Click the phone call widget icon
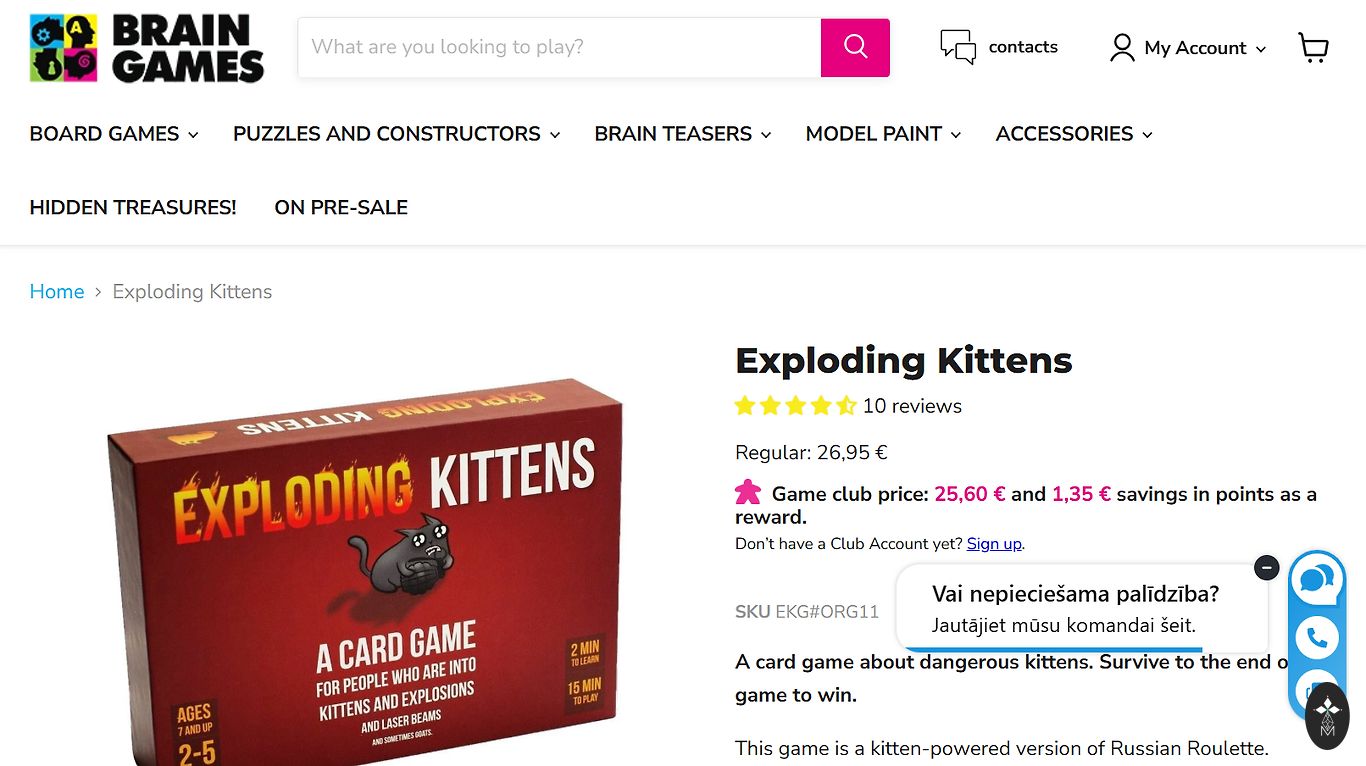 pyautogui.click(x=1317, y=637)
